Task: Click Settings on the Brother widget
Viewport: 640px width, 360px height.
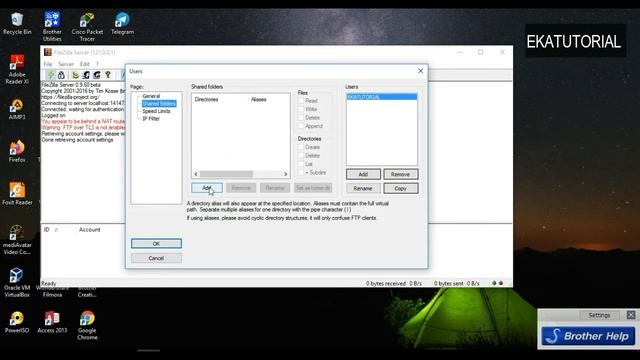Action: click(599, 315)
